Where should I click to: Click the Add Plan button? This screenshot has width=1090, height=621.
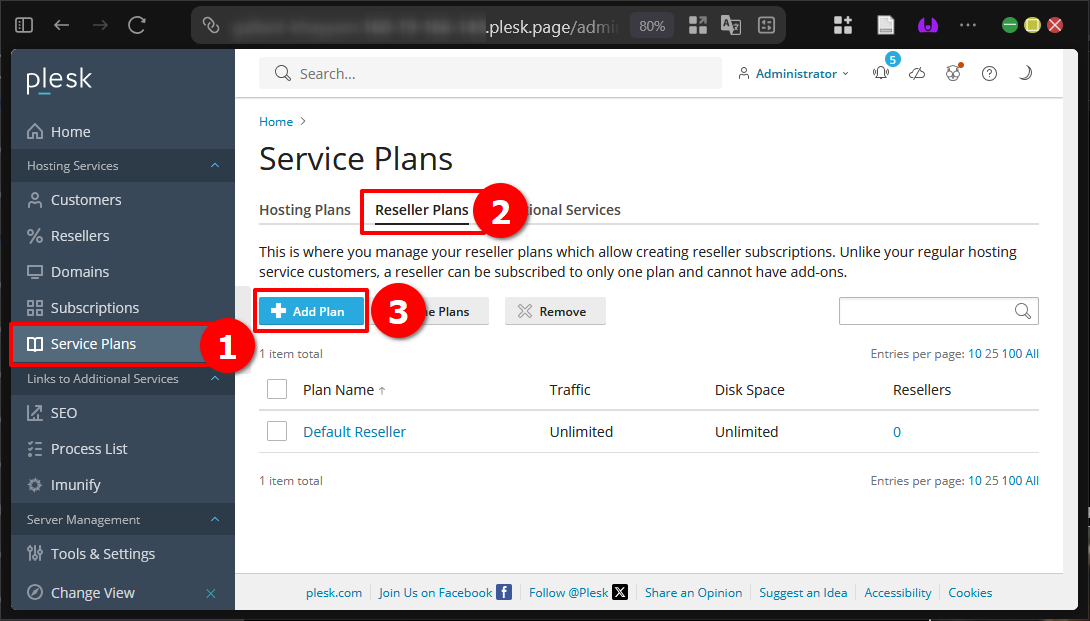click(311, 312)
